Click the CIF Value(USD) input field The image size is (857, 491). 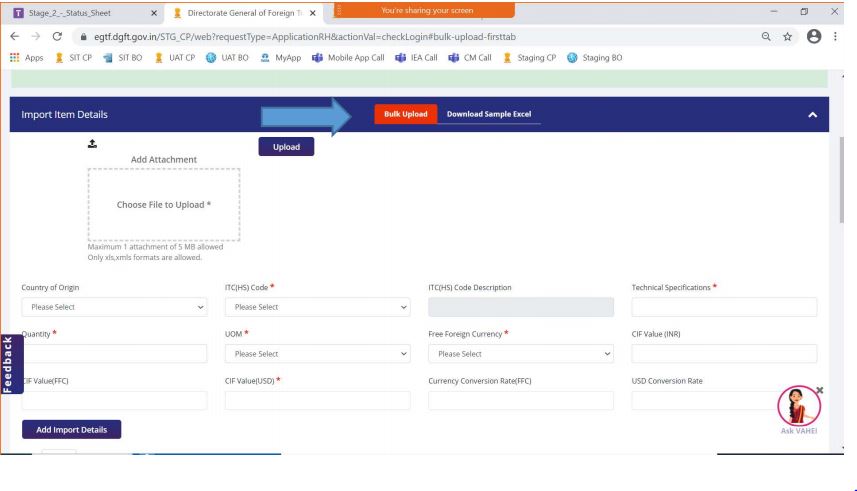[x=318, y=401]
